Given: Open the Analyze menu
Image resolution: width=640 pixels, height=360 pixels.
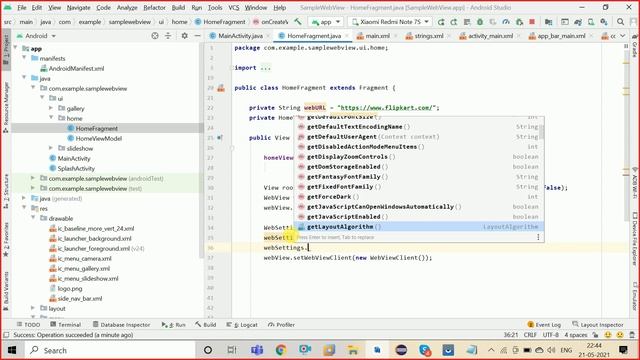Looking at the screenshot, I should pos(127,7).
